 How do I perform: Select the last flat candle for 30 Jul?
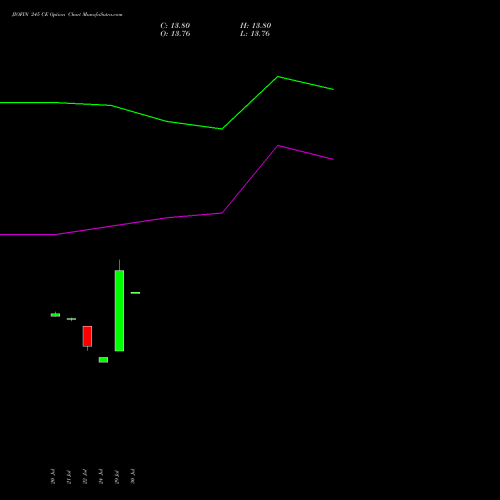click(135, 293)
